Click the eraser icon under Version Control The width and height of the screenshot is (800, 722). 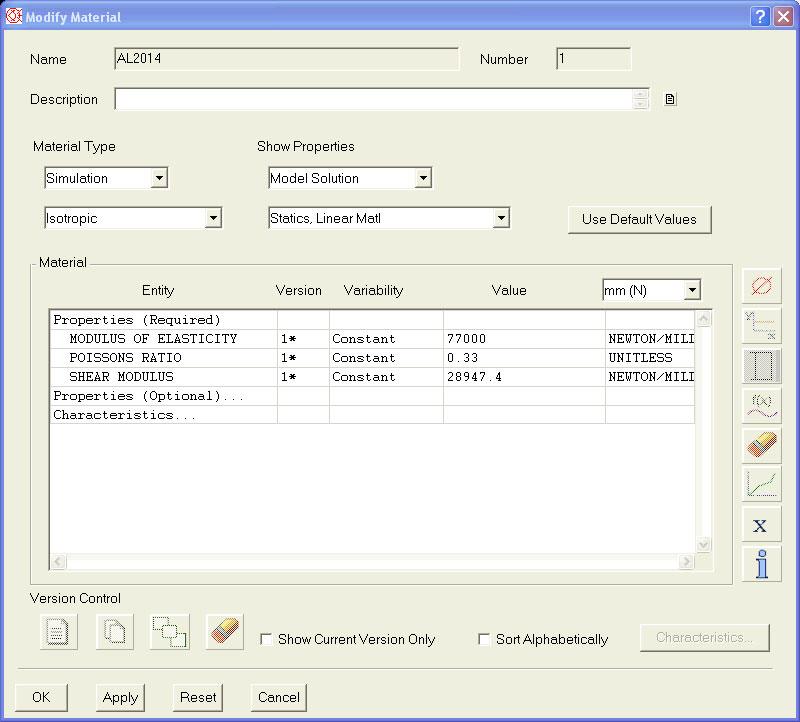pos(224,632)
